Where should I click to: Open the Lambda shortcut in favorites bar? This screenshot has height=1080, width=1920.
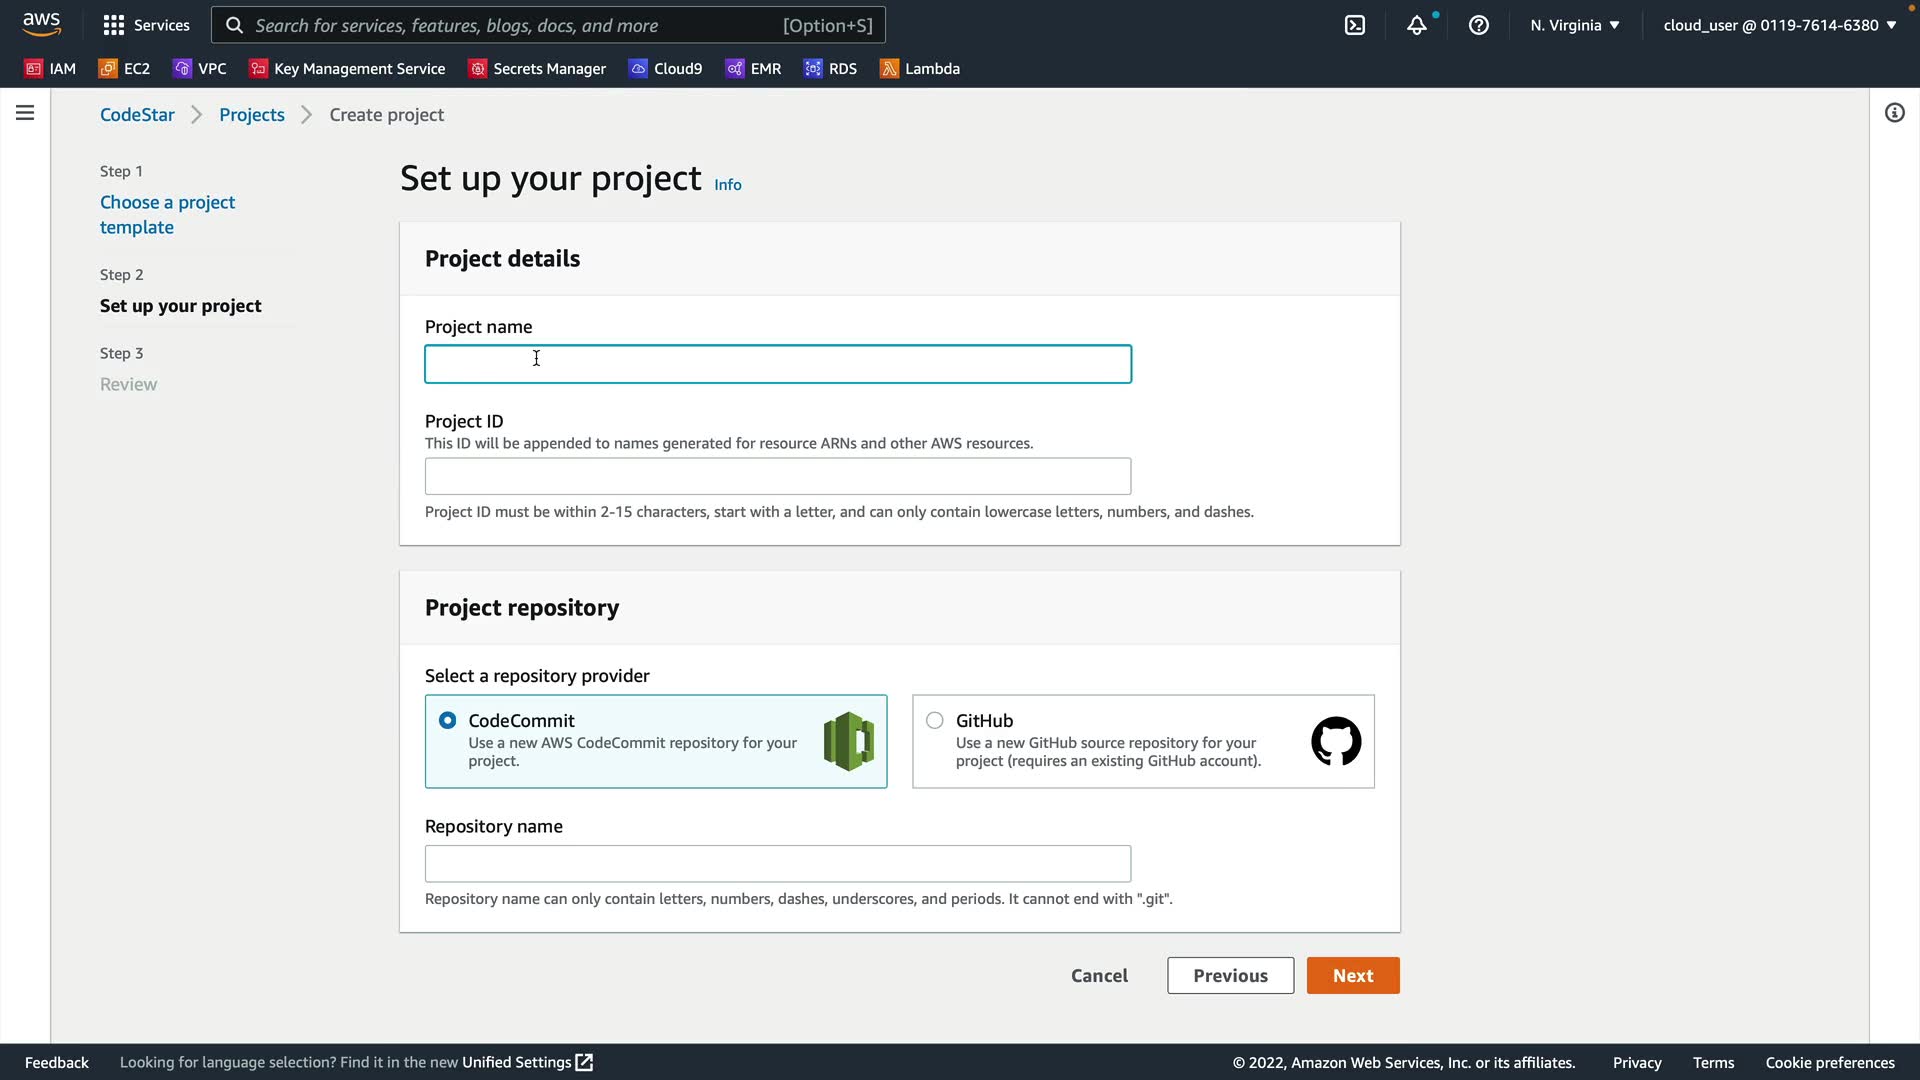click(x=919, y=68)
